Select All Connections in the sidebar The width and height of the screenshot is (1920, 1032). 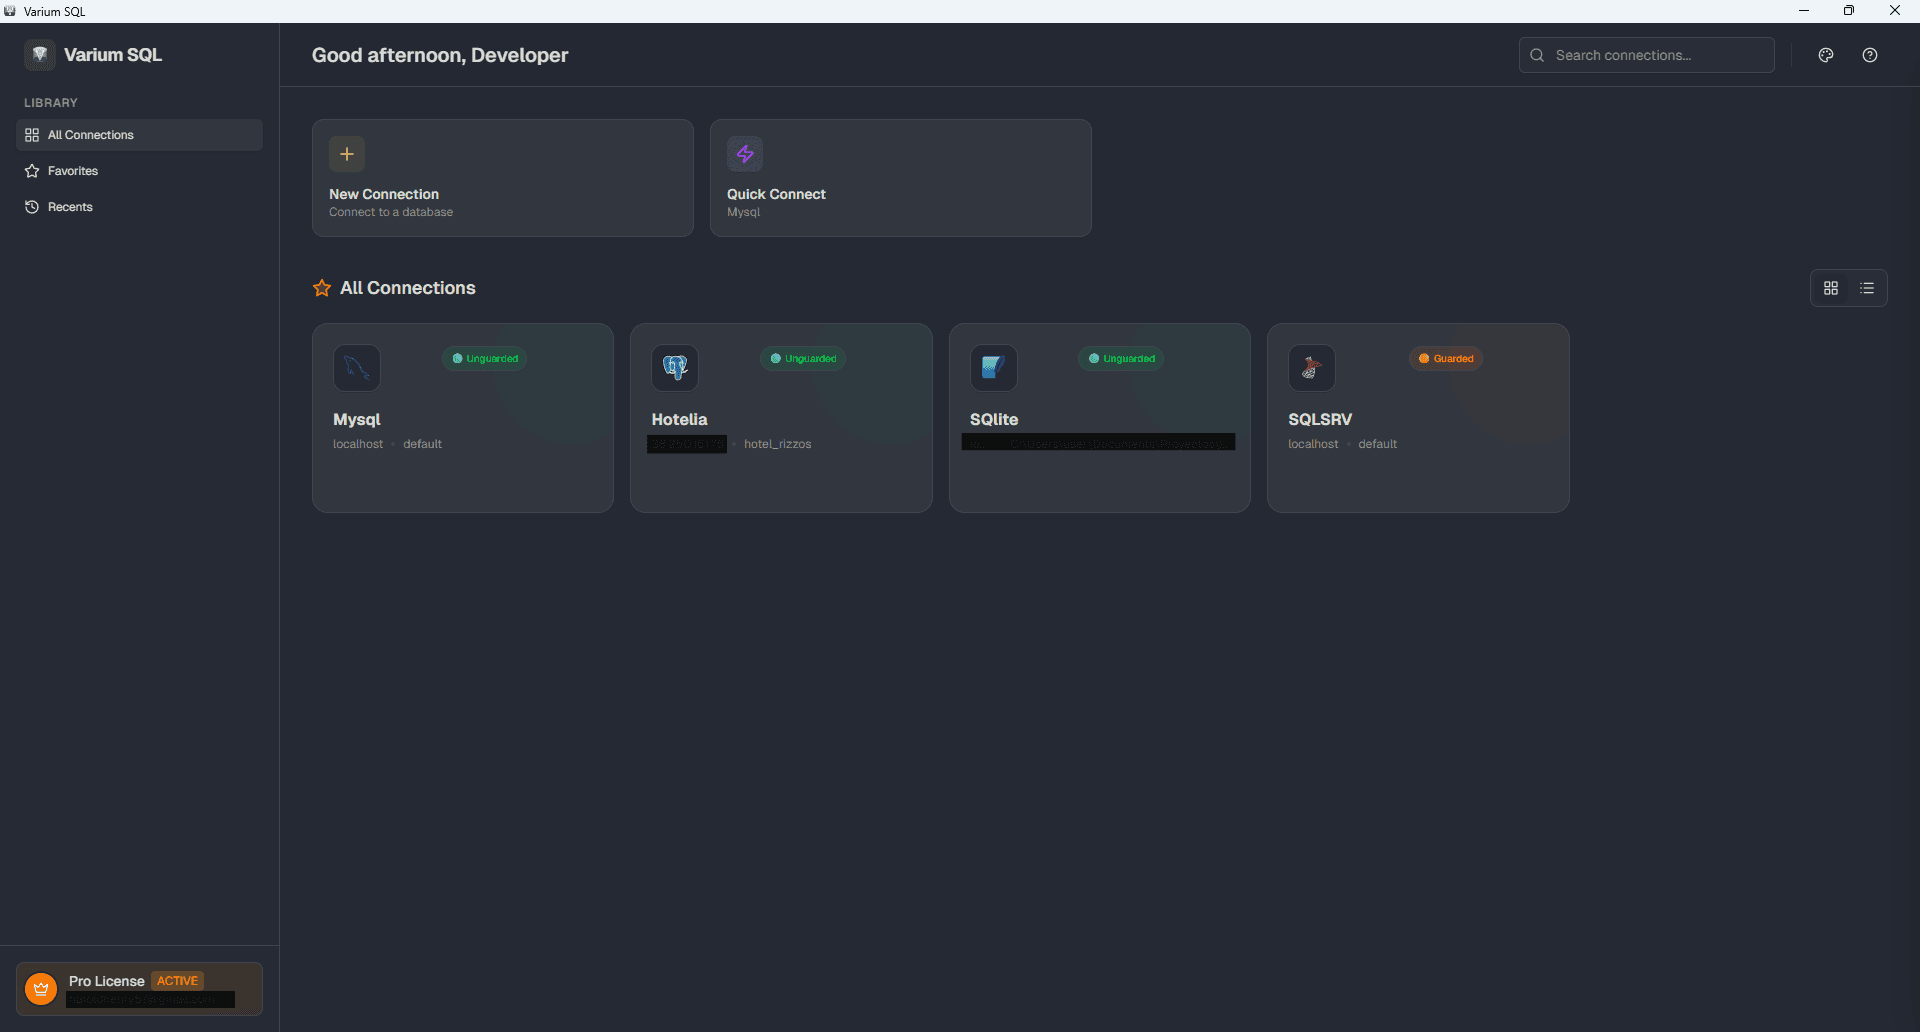pos(90,134)
